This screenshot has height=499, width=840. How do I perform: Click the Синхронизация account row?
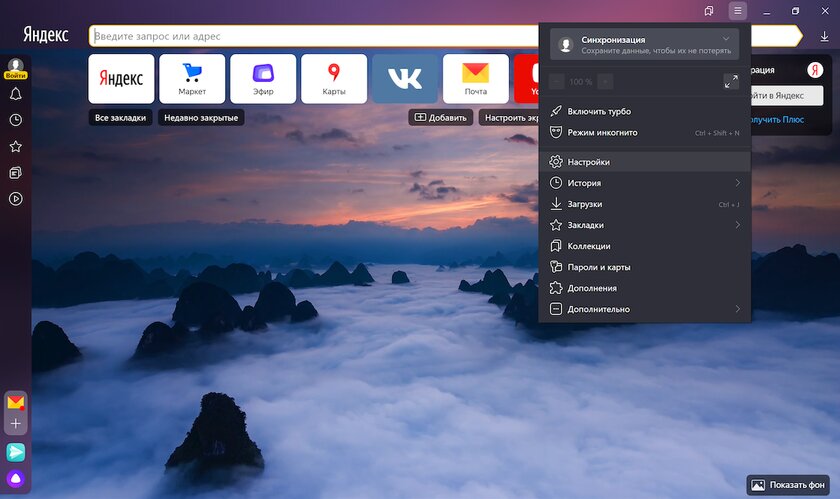pyautogui.click(x=644, y=44)
